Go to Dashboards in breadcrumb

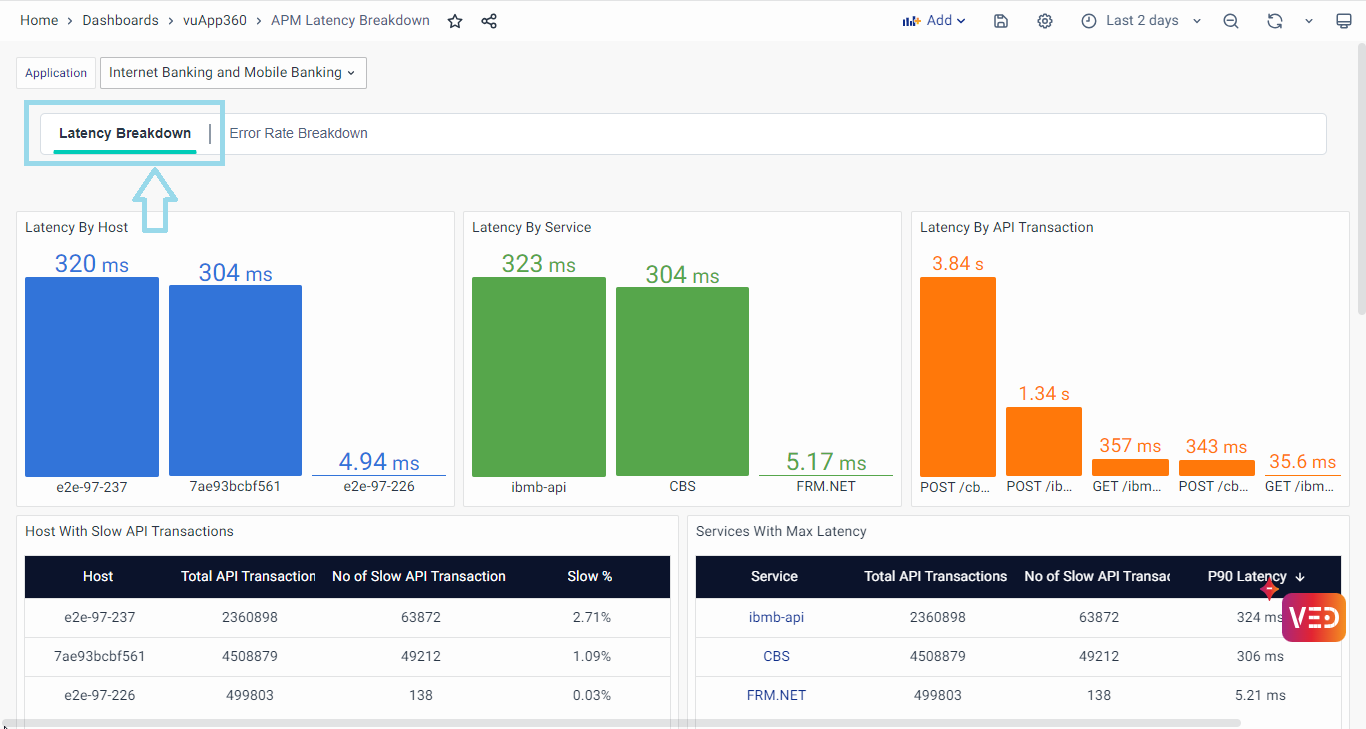click(x=120, y=21)
